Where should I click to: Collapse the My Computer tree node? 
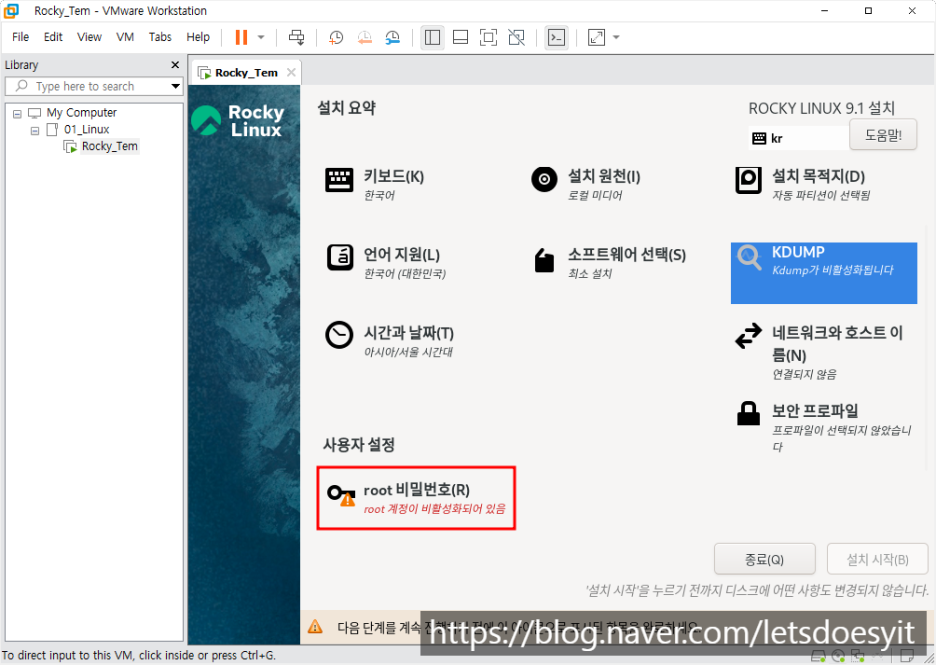pos(17,113)
